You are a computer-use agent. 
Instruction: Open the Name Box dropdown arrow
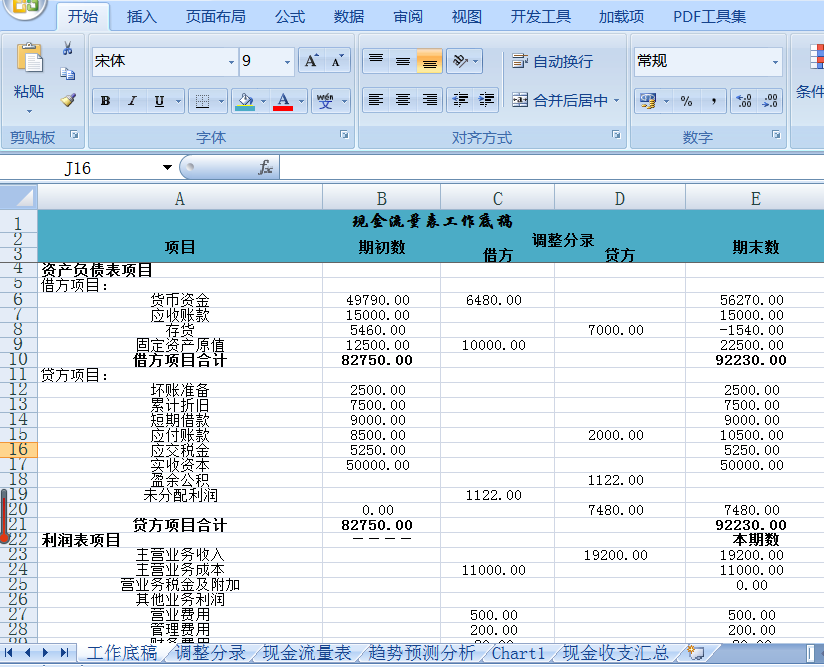167,168
